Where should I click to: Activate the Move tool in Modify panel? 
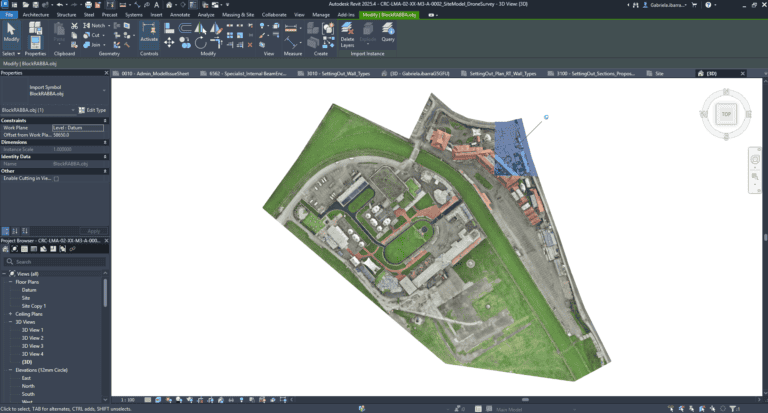point(169,43)
